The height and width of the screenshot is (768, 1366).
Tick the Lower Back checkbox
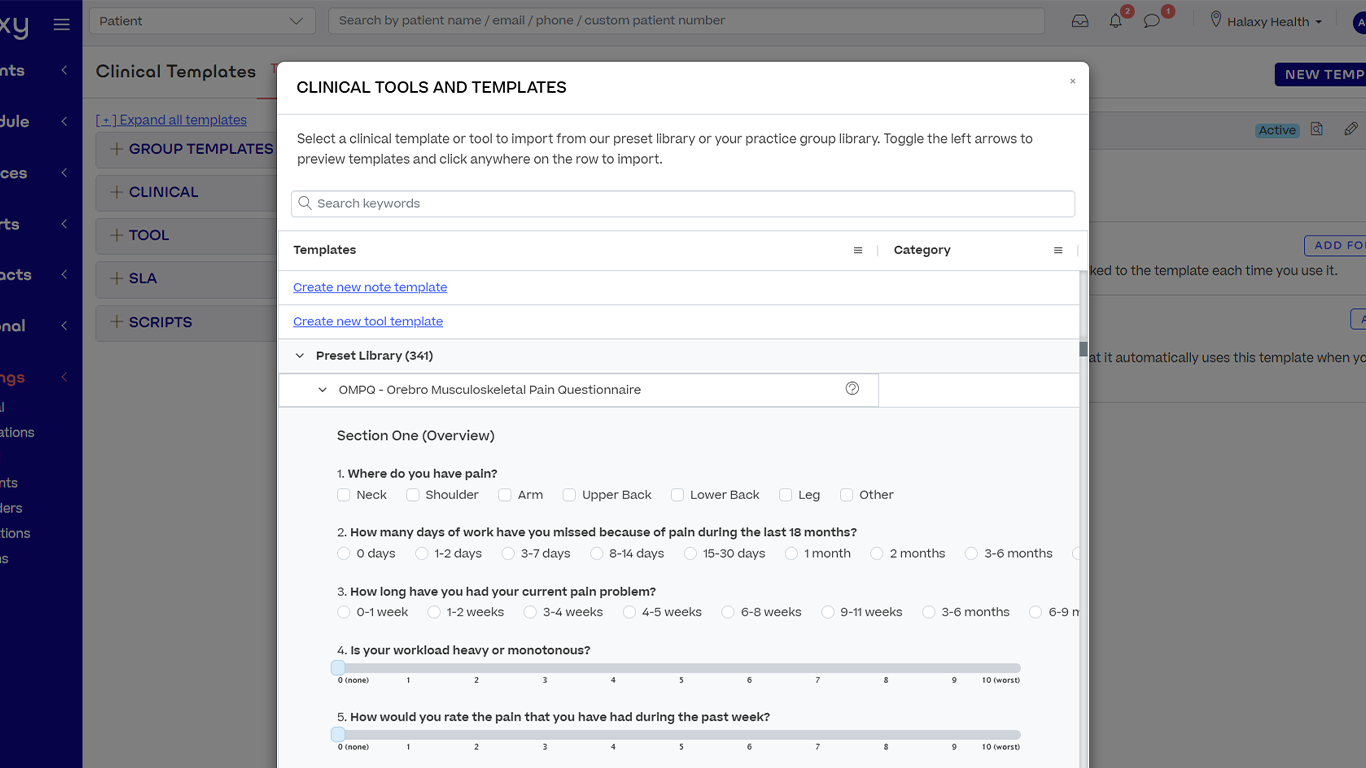click(677, 495)
